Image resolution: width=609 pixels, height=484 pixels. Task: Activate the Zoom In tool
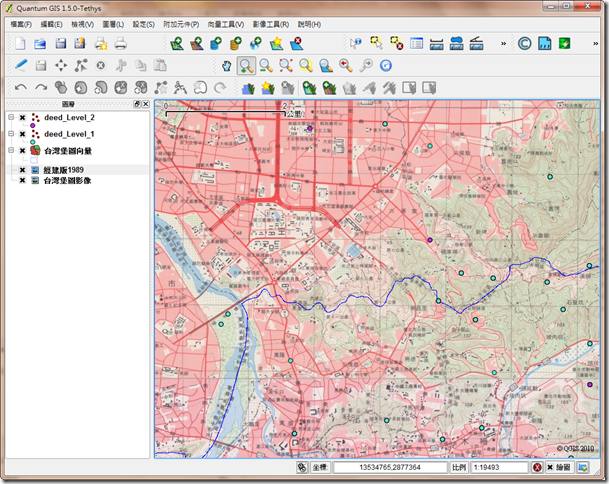point(246,66)
